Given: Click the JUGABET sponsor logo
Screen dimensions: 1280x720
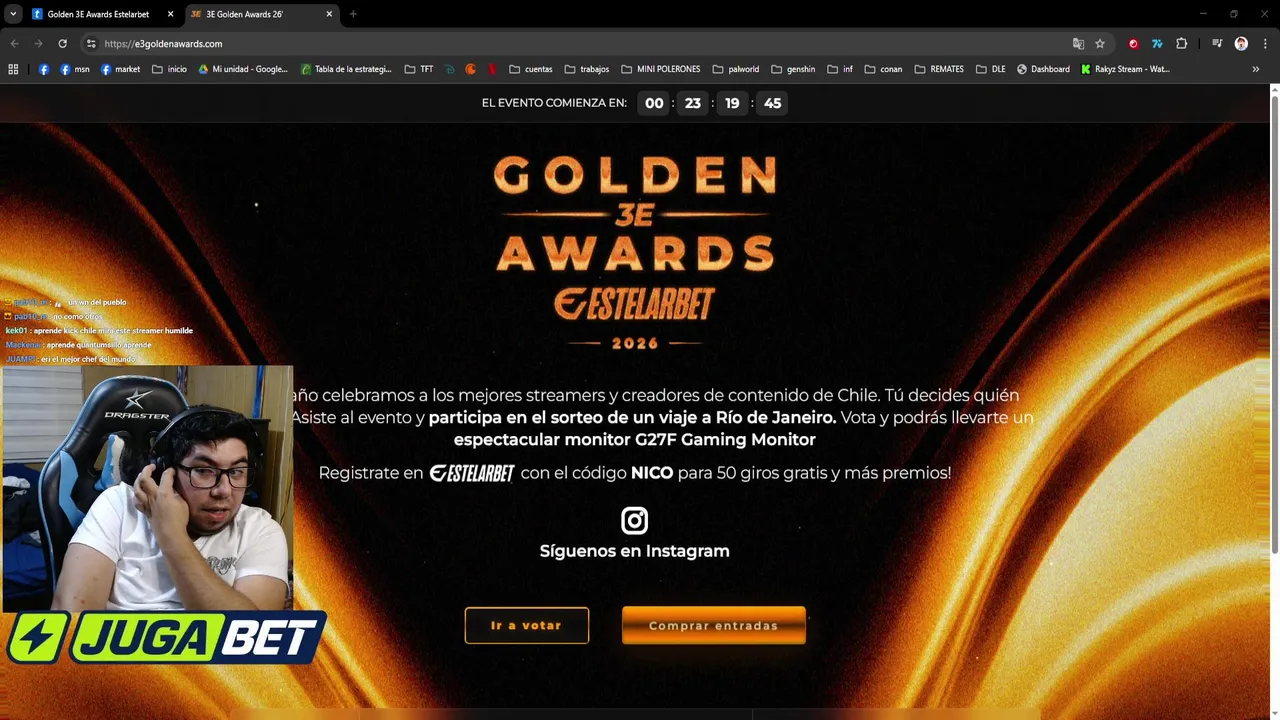Looking at the screenshot, I should pos(167,637).
